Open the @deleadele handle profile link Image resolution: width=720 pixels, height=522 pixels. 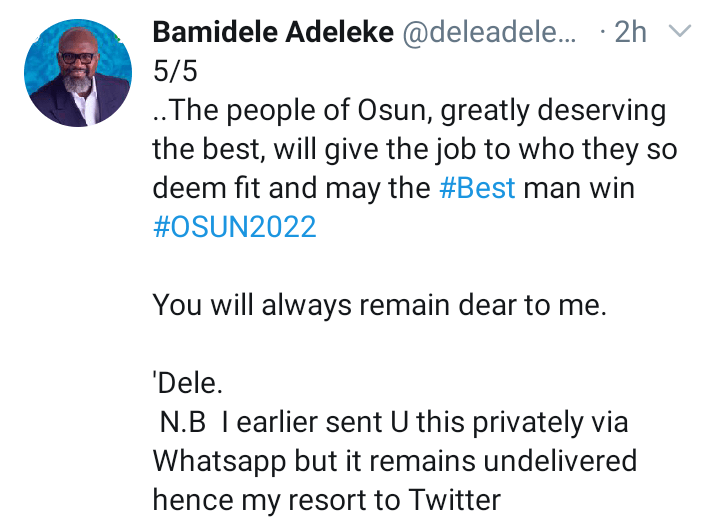click(x=490, y=33)
